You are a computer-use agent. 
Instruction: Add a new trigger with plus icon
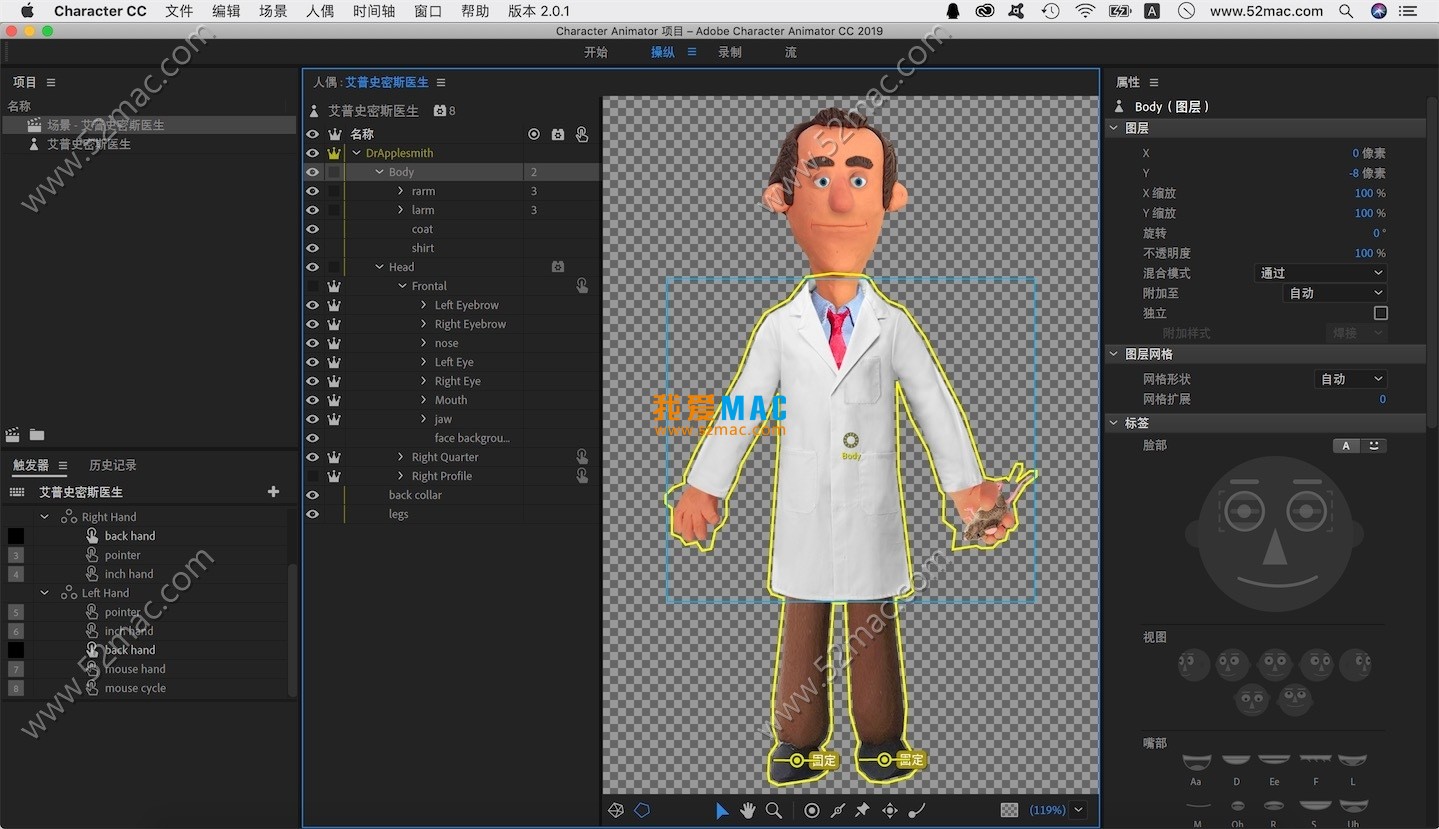(x=274, y=492)
